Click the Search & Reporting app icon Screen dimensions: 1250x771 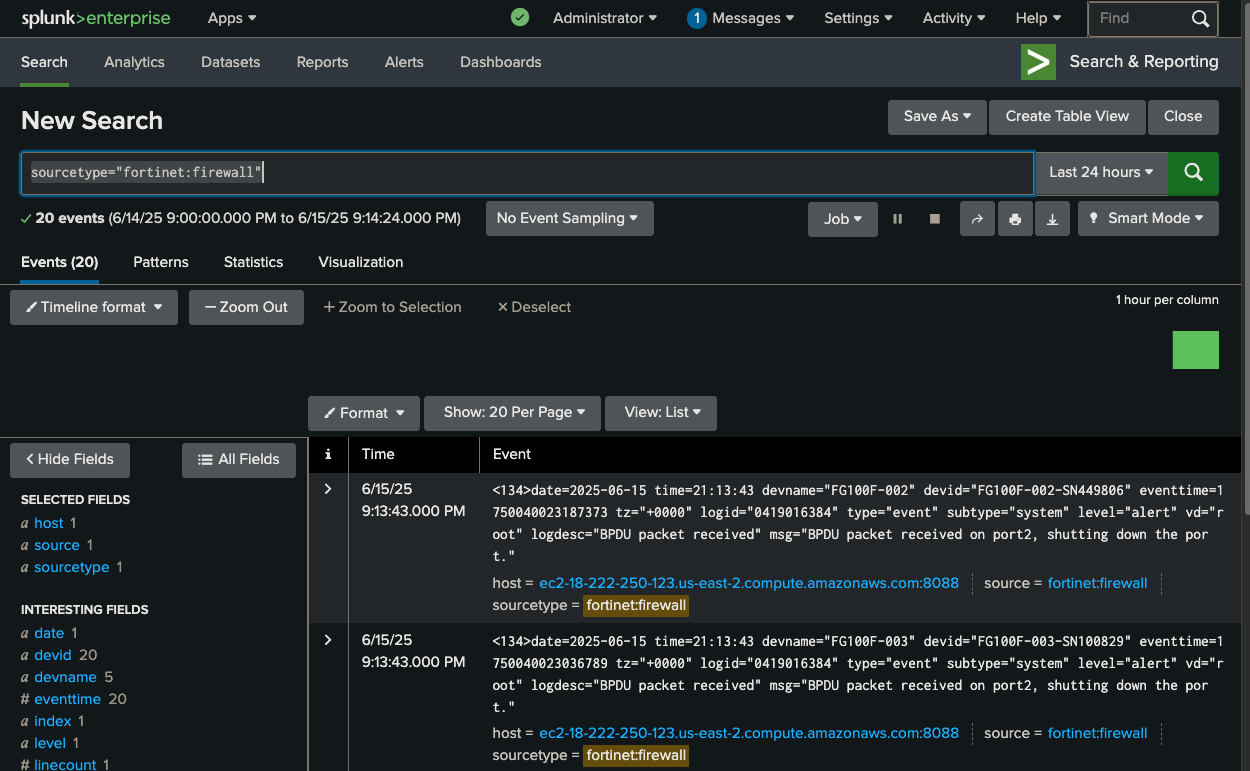pos(1038,62)
